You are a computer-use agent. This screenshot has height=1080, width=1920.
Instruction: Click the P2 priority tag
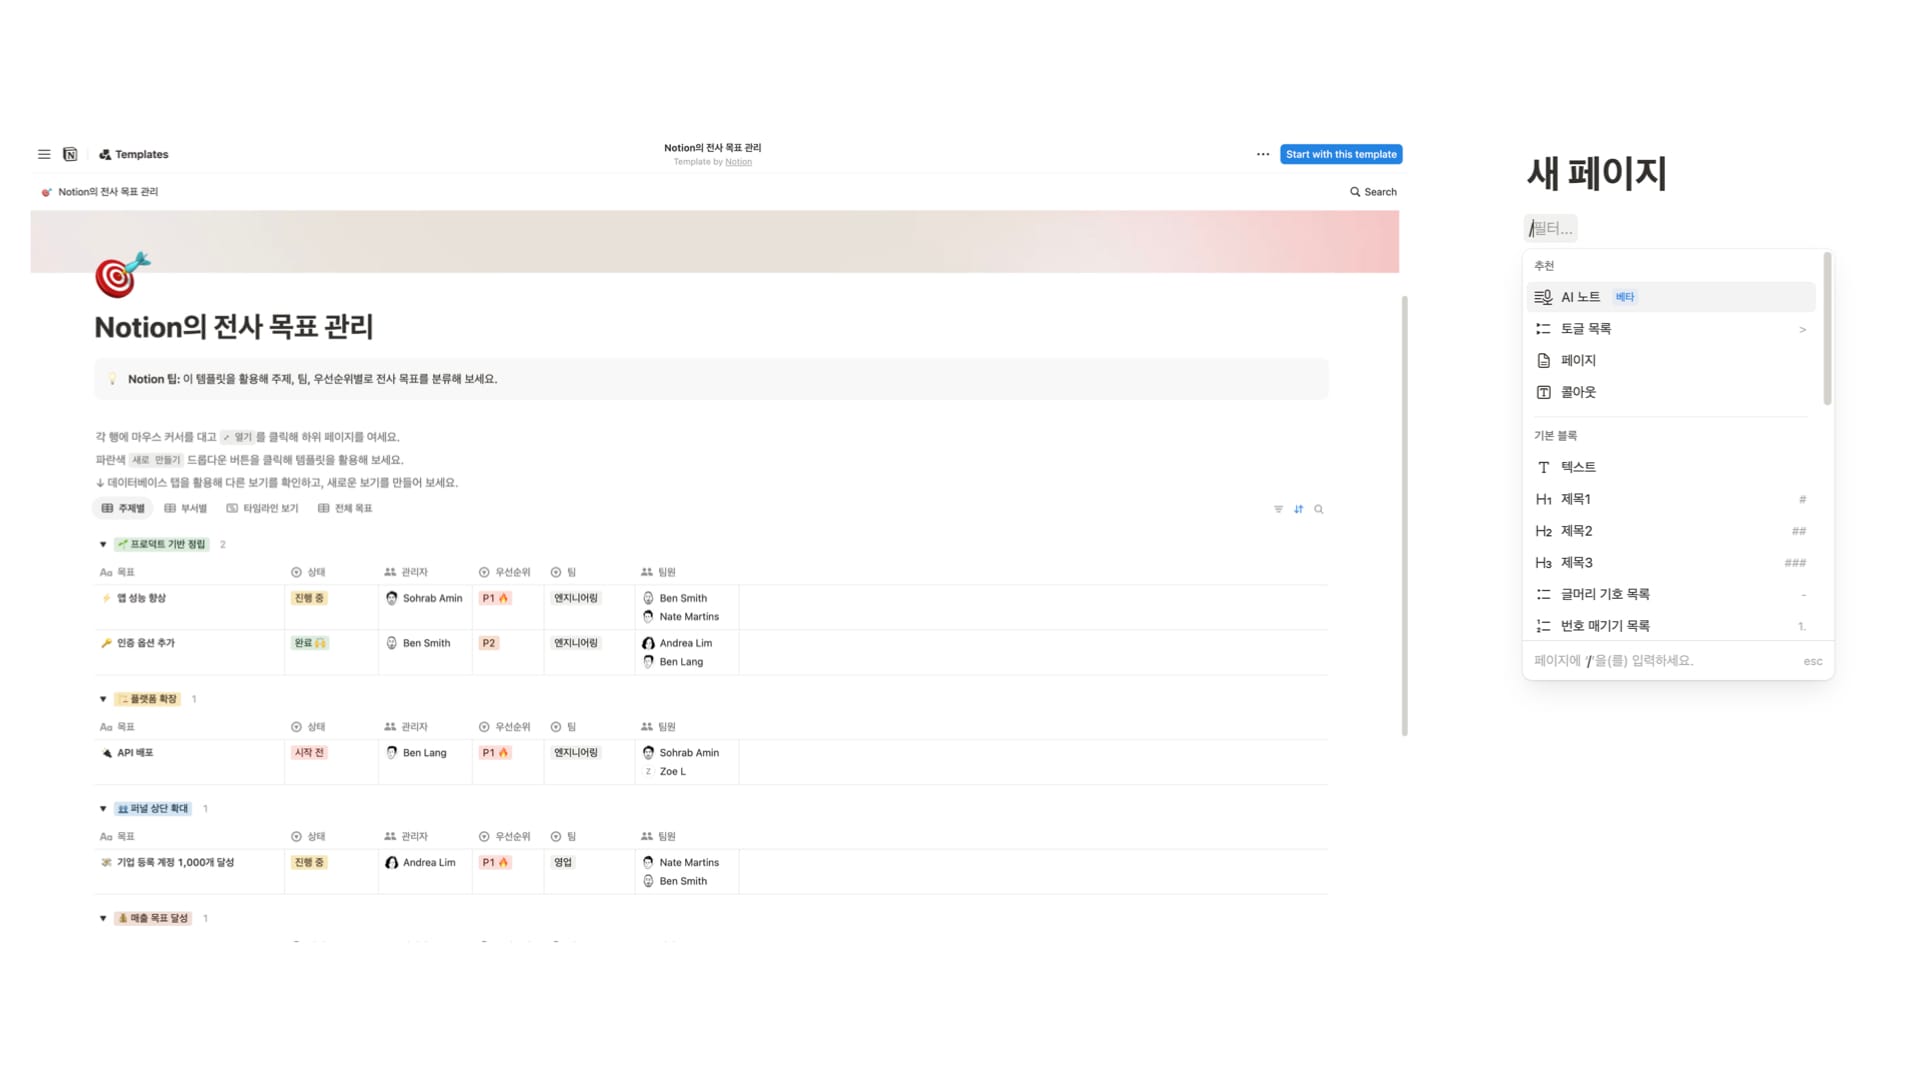489,643
